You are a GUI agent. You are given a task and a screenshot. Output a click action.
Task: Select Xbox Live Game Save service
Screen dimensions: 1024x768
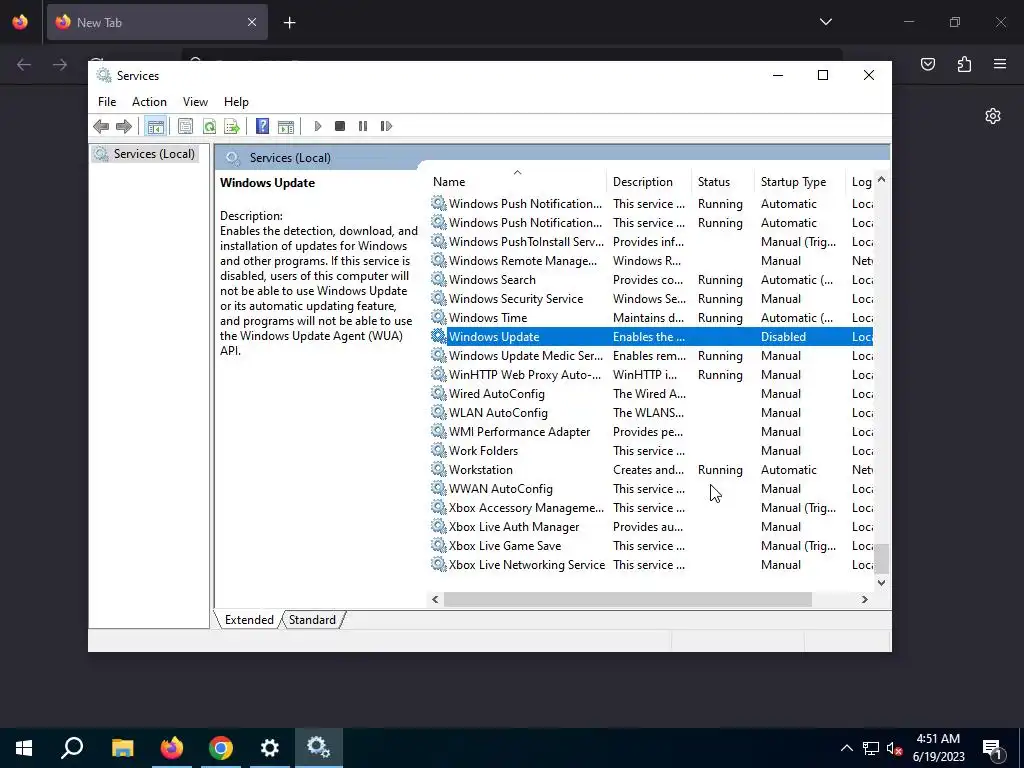651,545
